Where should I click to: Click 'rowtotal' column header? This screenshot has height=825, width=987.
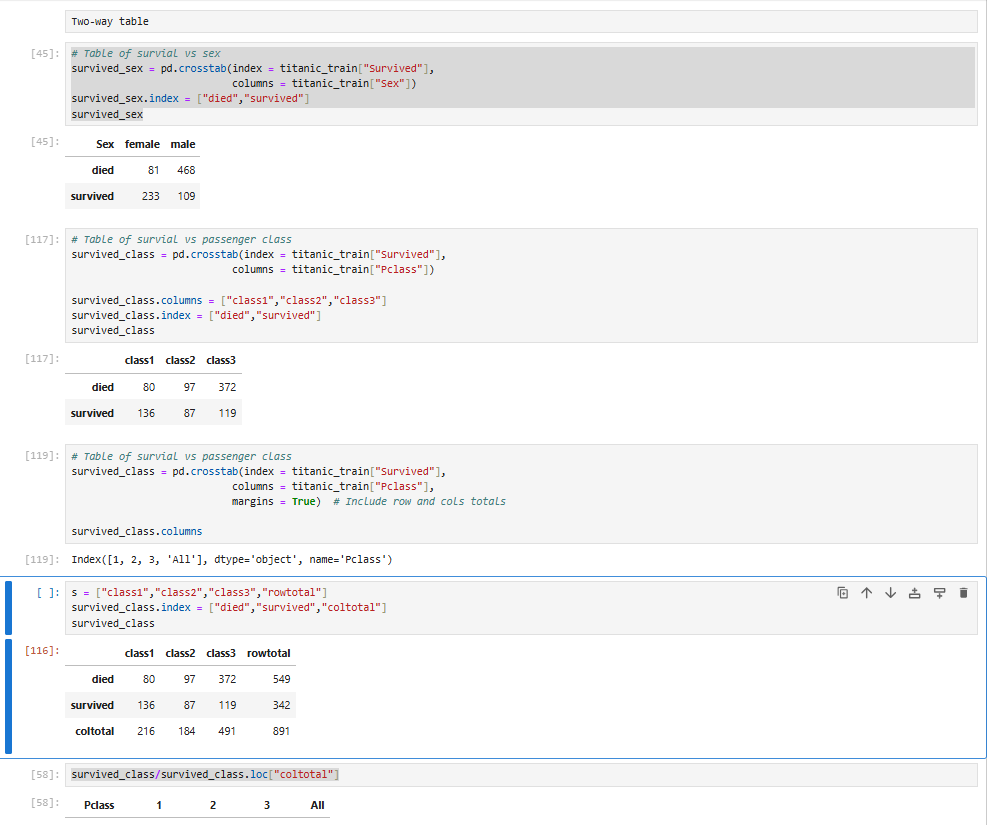(269, 653)
